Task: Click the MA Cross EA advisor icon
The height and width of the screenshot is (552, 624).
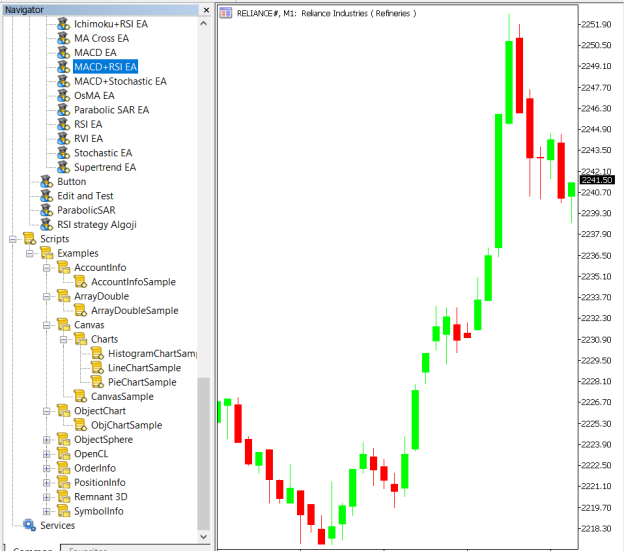Action: coord(63,38)
